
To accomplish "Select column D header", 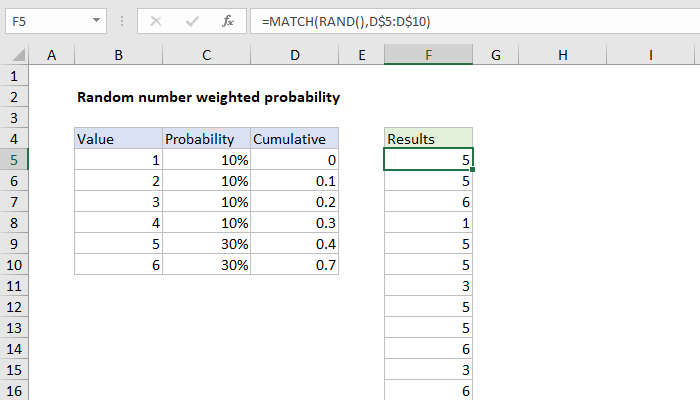I will coord(294,54).
